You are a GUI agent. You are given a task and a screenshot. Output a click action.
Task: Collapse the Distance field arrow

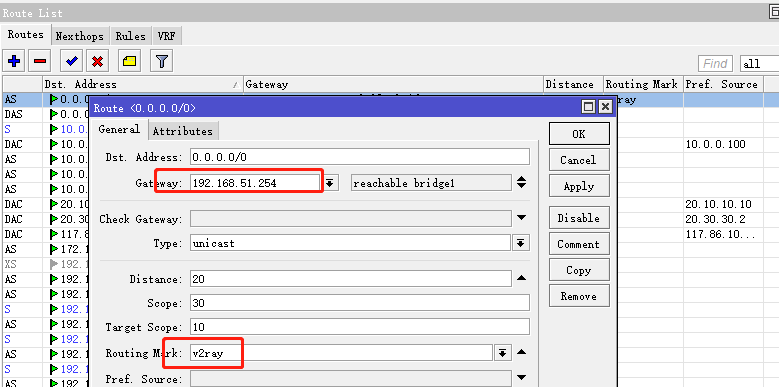521,278
